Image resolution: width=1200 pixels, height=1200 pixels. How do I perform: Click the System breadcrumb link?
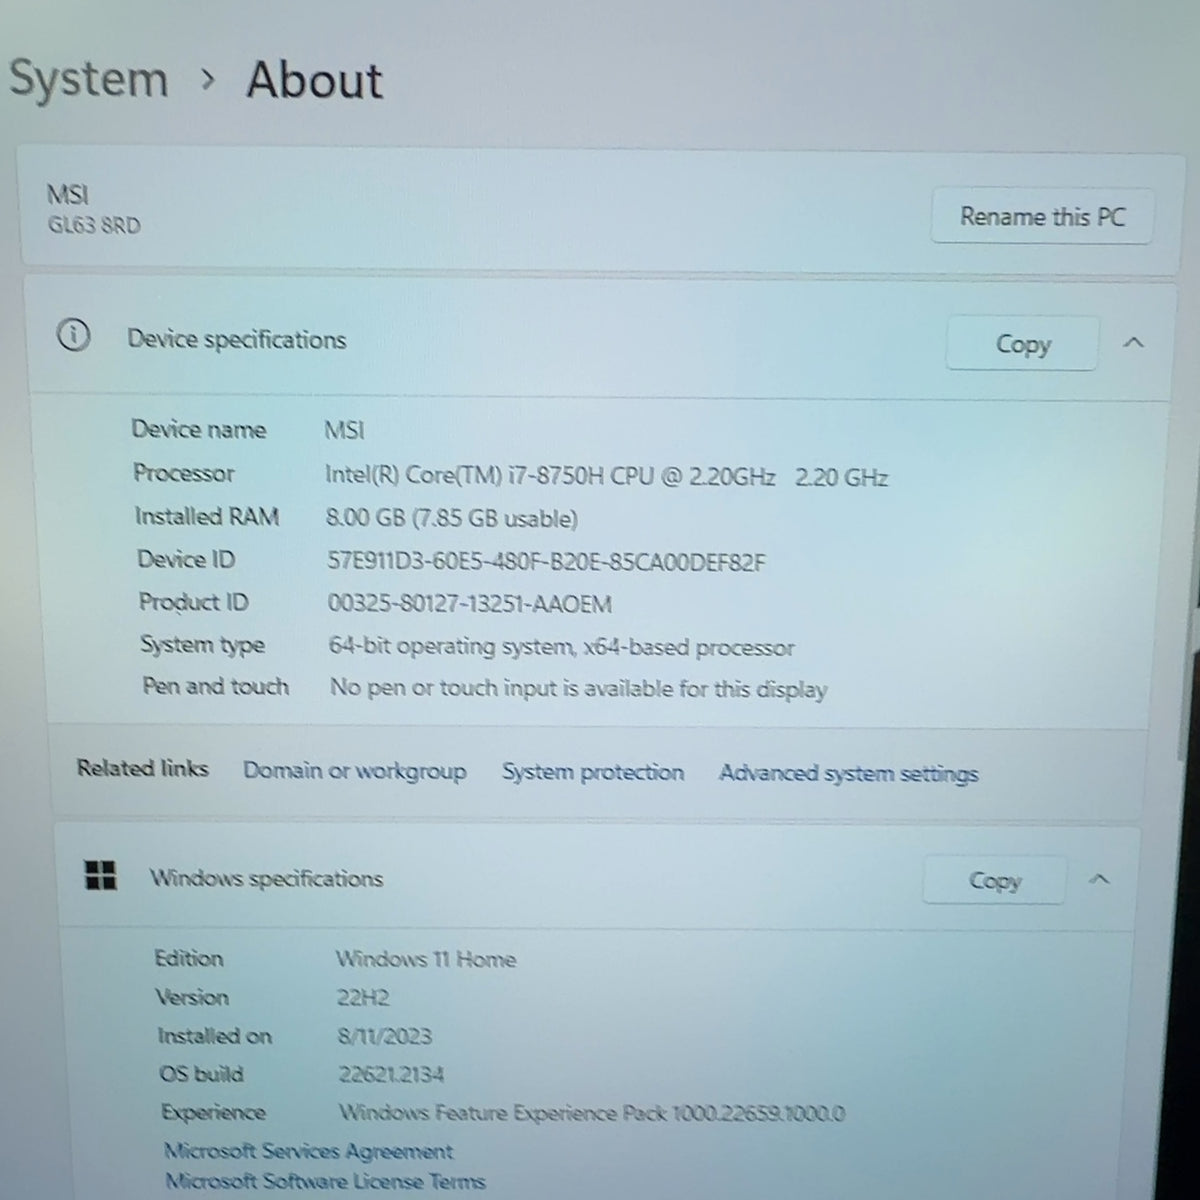point(88,80)
